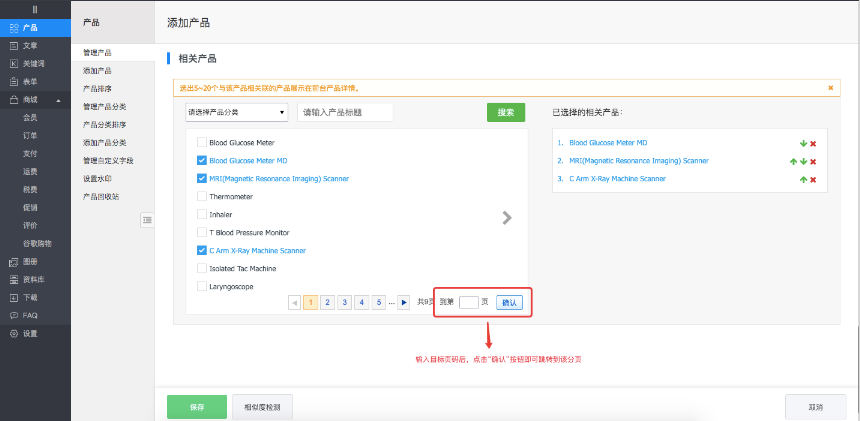Open 产品排序 in the product submenu
Viewport: 860px width, 421px height.
coord(97,88)
